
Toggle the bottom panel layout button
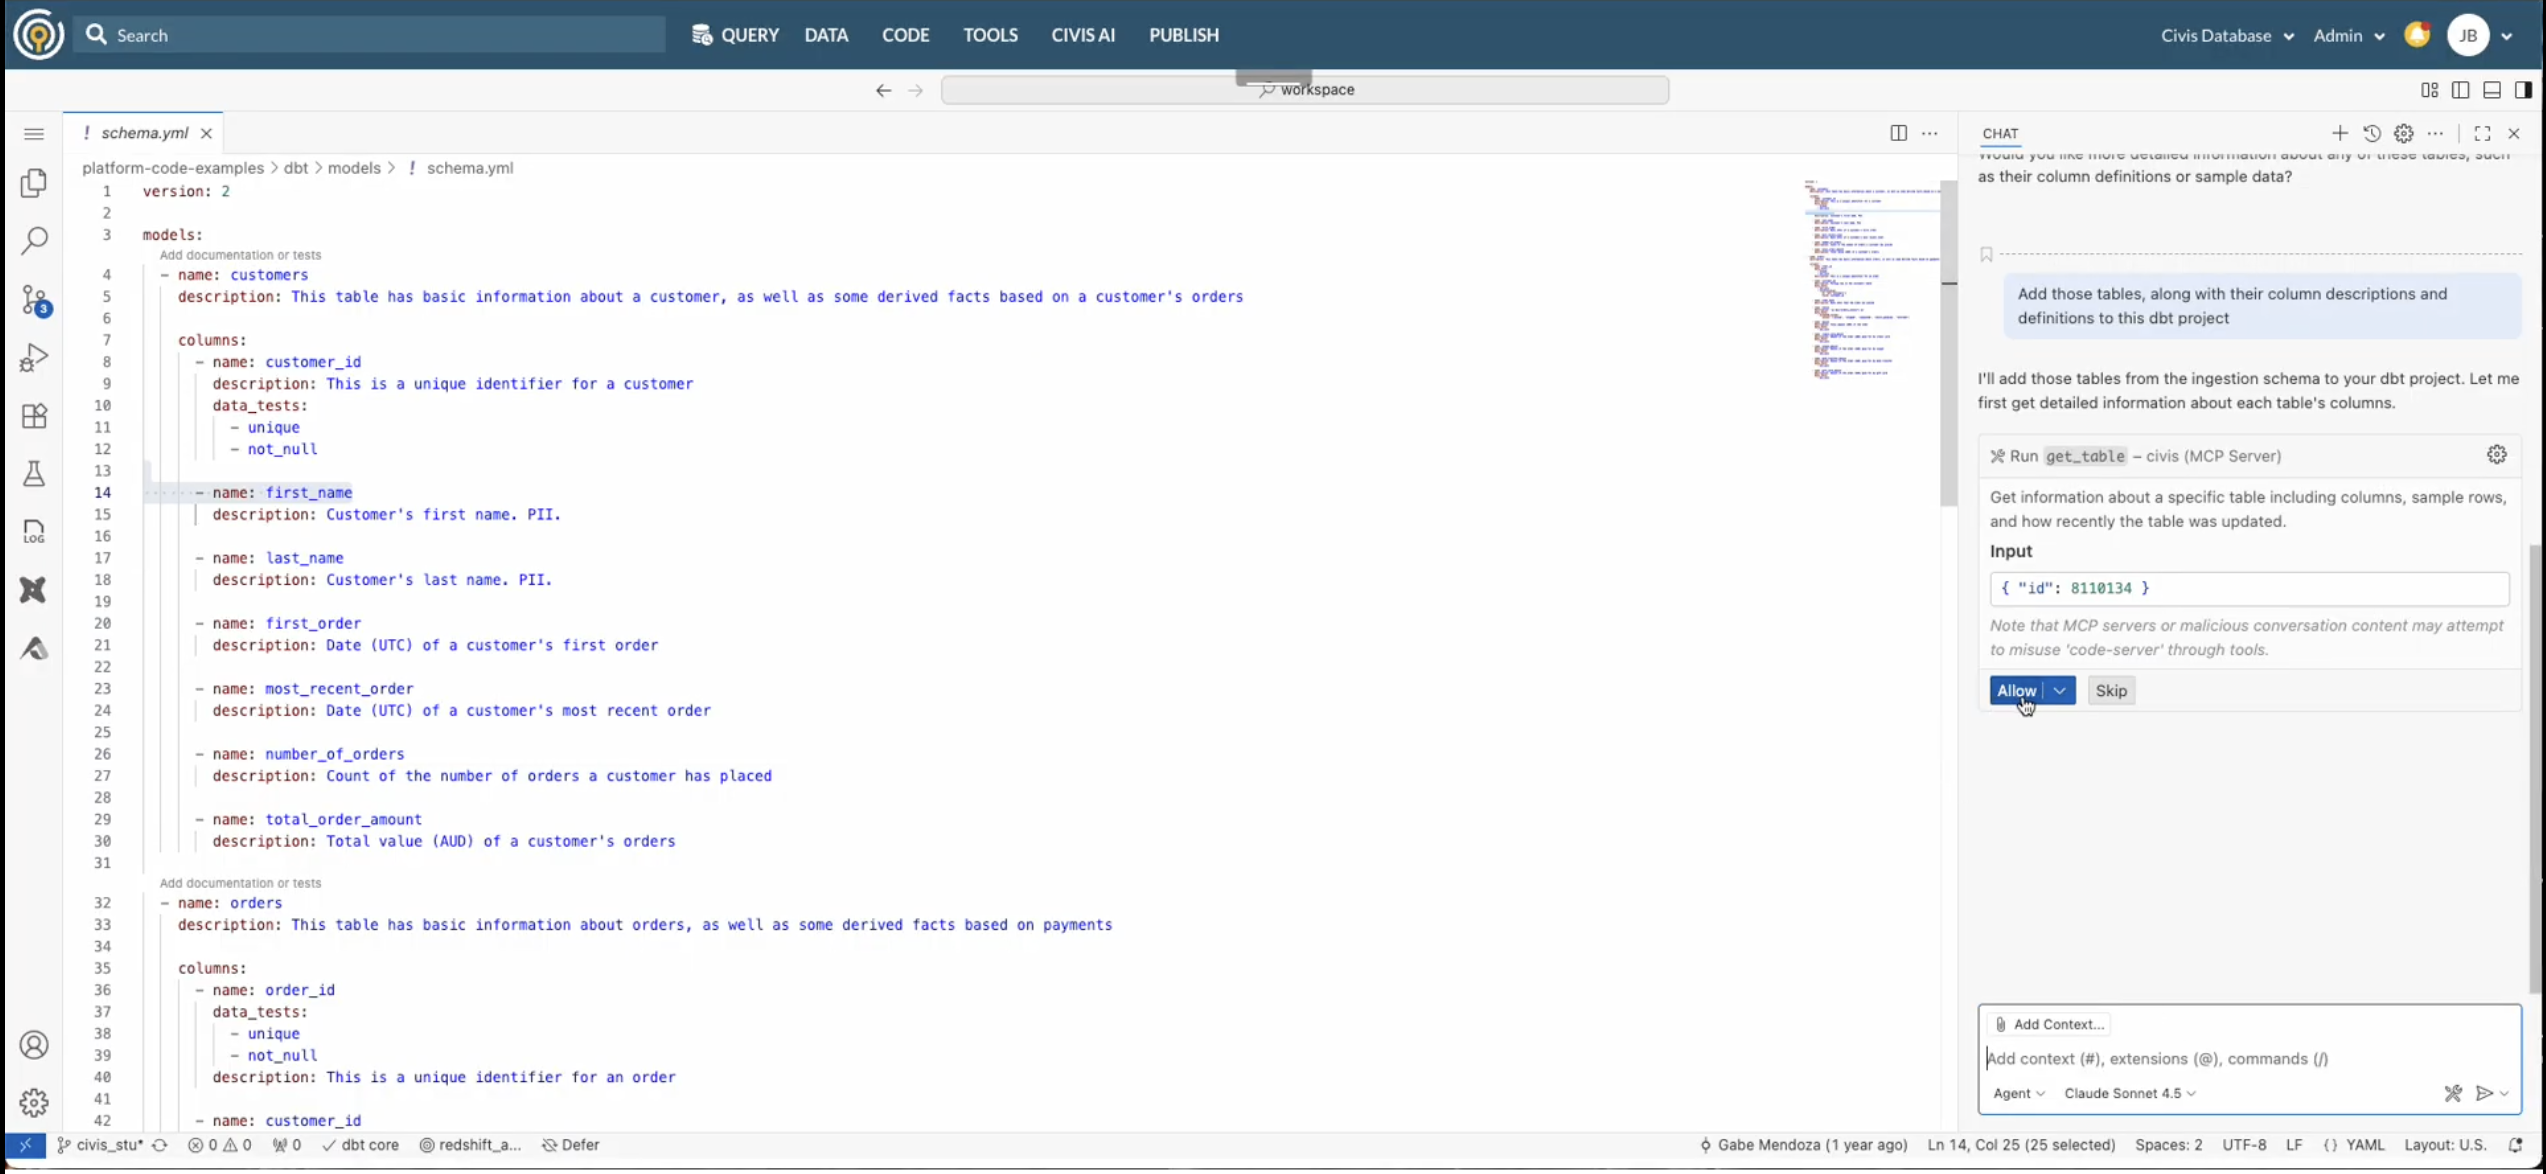click(2492, 90)
